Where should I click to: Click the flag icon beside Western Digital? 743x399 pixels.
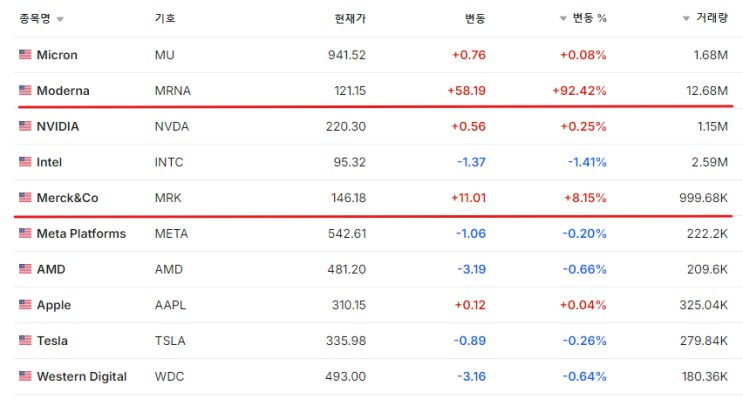point(25,376)
